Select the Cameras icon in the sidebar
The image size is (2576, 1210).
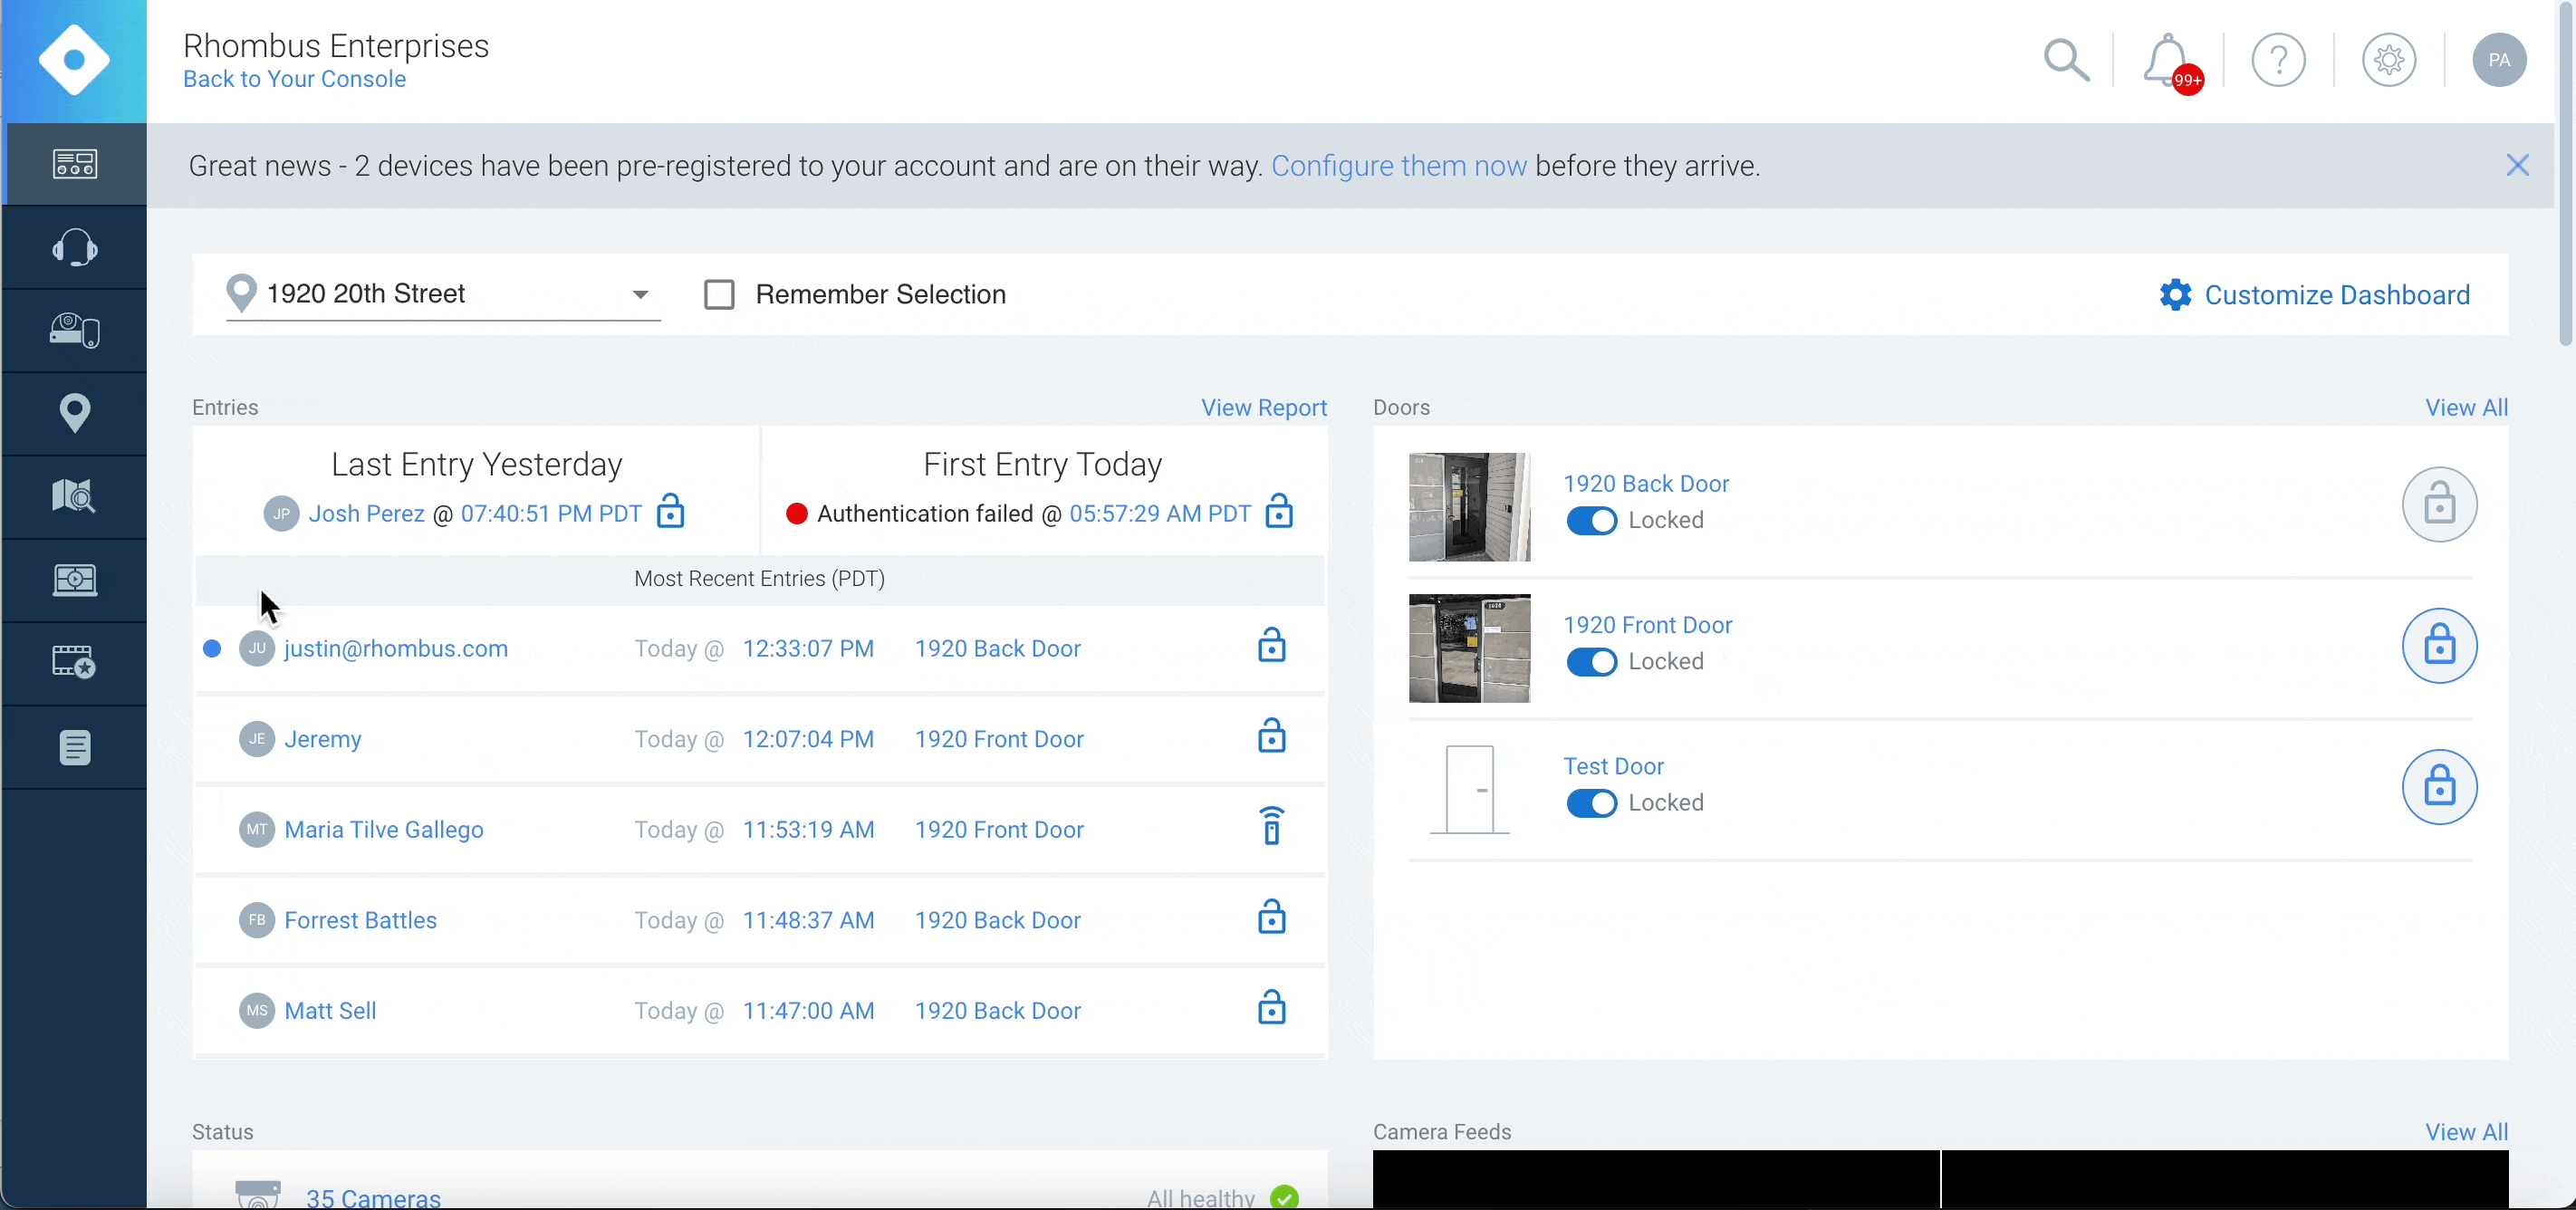pyautogui.click(x=74, y=330)
